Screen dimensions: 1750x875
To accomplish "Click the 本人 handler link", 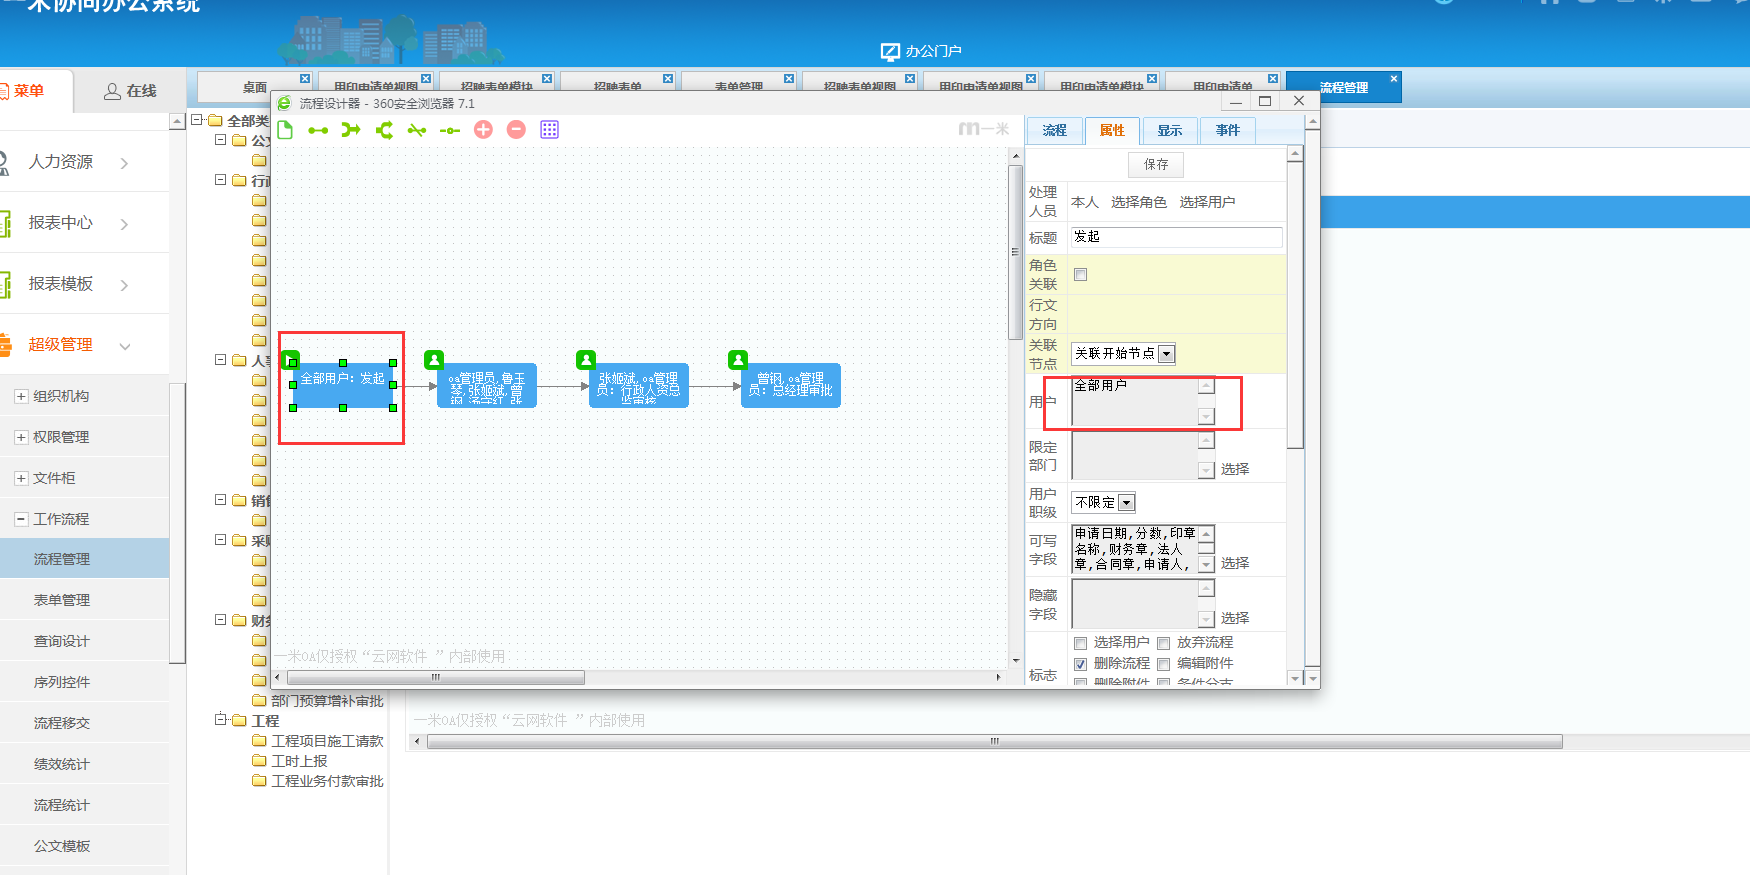I will [1085, 202].
